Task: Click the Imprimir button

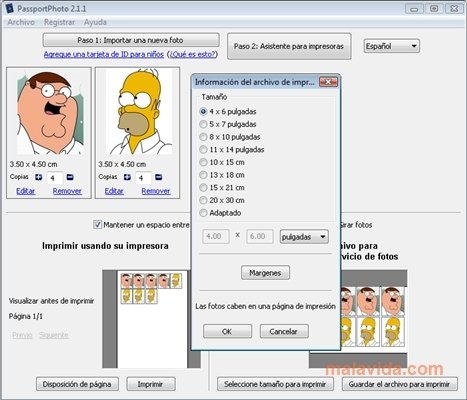Action: click(151, 384)
